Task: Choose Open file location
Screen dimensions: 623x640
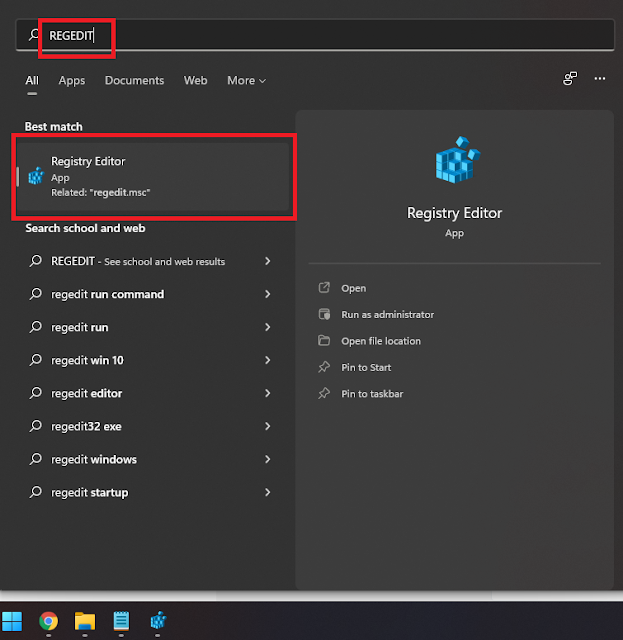Action: pos(381,341)
